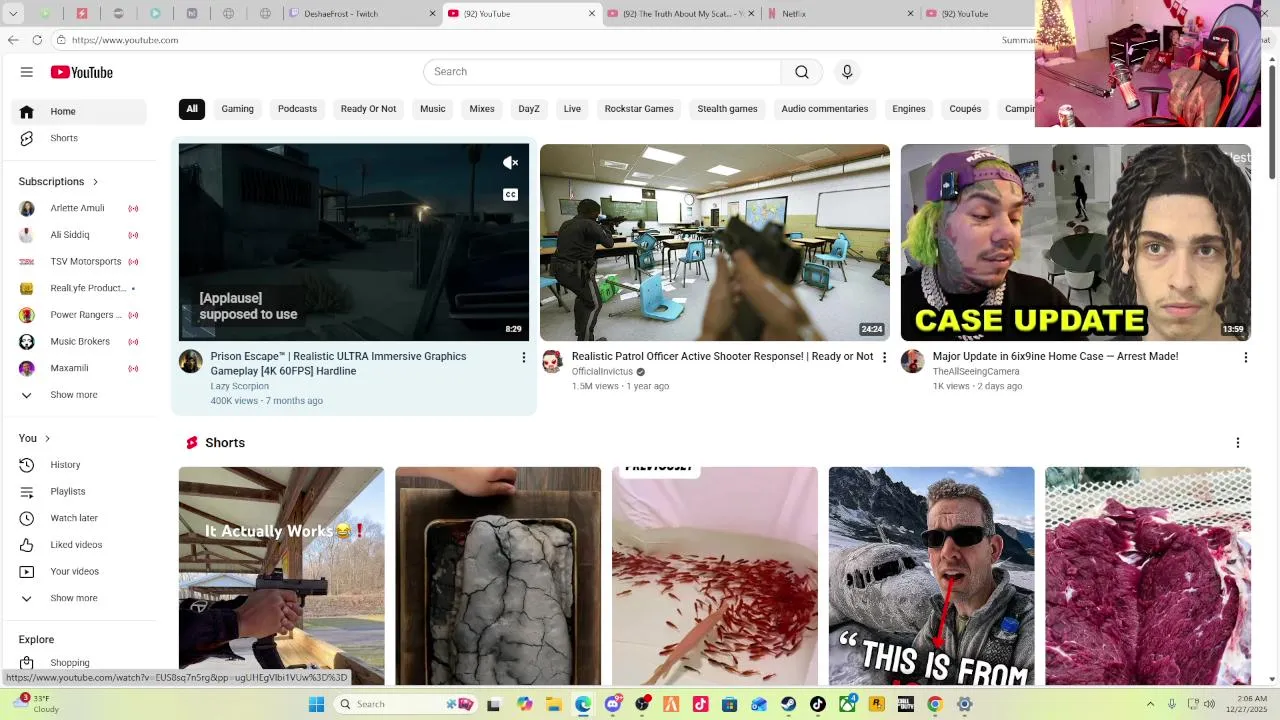This screenshot has height=720, width=1280.
Task: Select the Podcasts filter chip
Action: pos(297,109)
